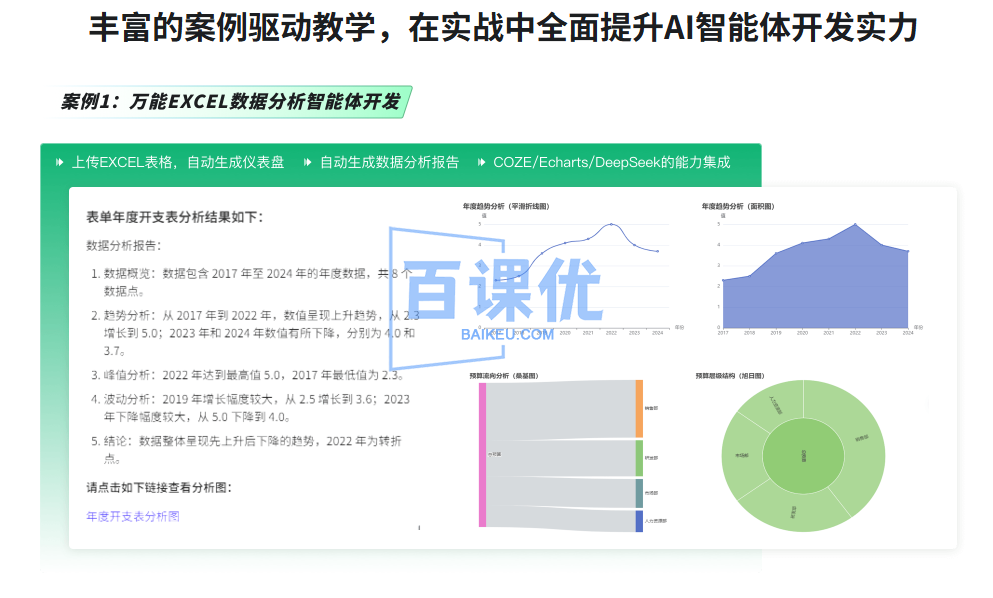Click the center circle of the sunburst chart

point(804,456)
